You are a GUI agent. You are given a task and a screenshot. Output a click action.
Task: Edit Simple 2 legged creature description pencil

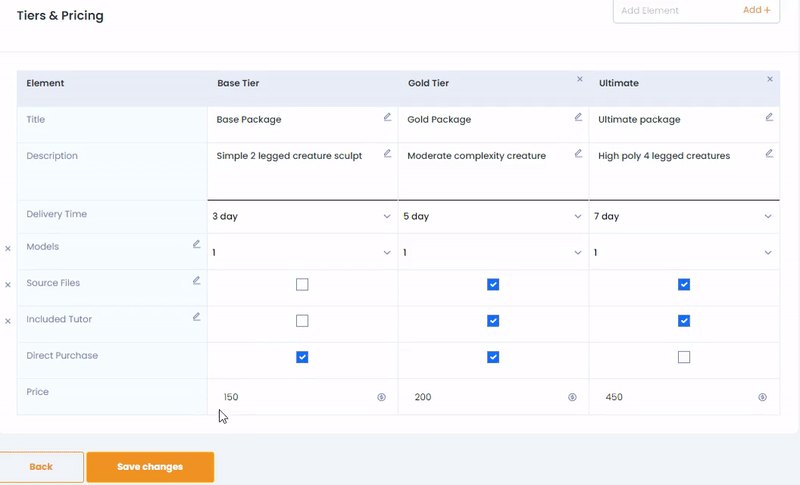point(387,154)
